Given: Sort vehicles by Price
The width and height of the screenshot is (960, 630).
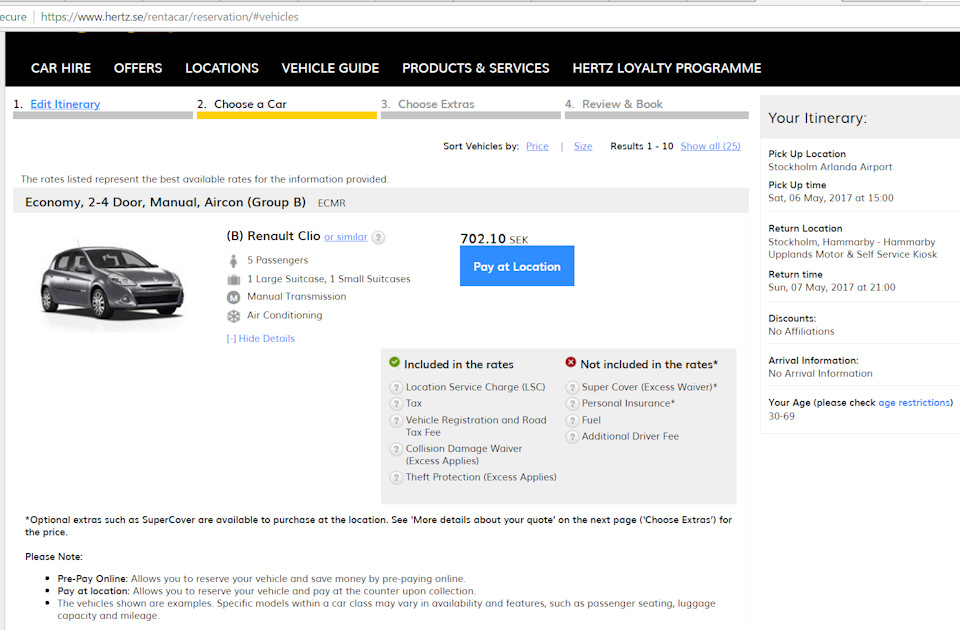Looking at the screenshot, I should click(537, 146).
